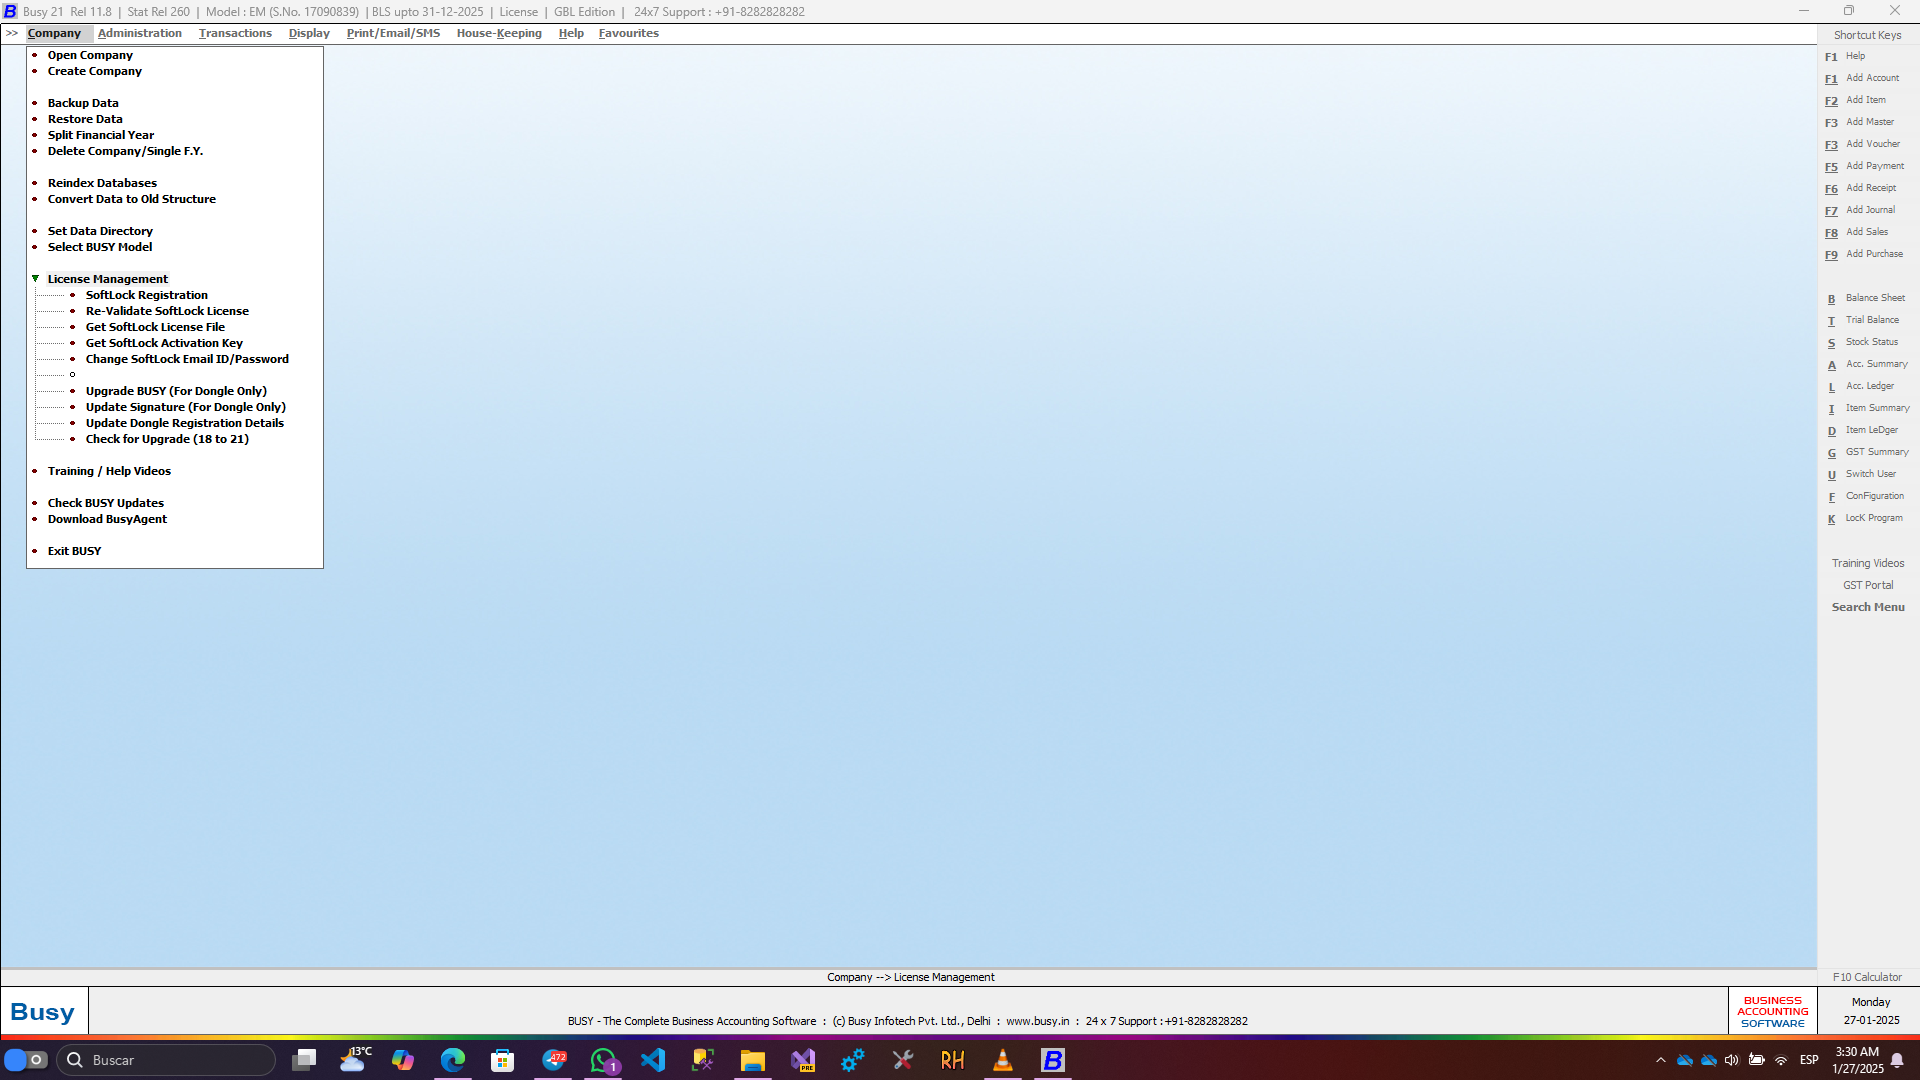Select Get SoftLock Activation Key
Viewport: 1920px width, 1080px height.
[164, 343]
